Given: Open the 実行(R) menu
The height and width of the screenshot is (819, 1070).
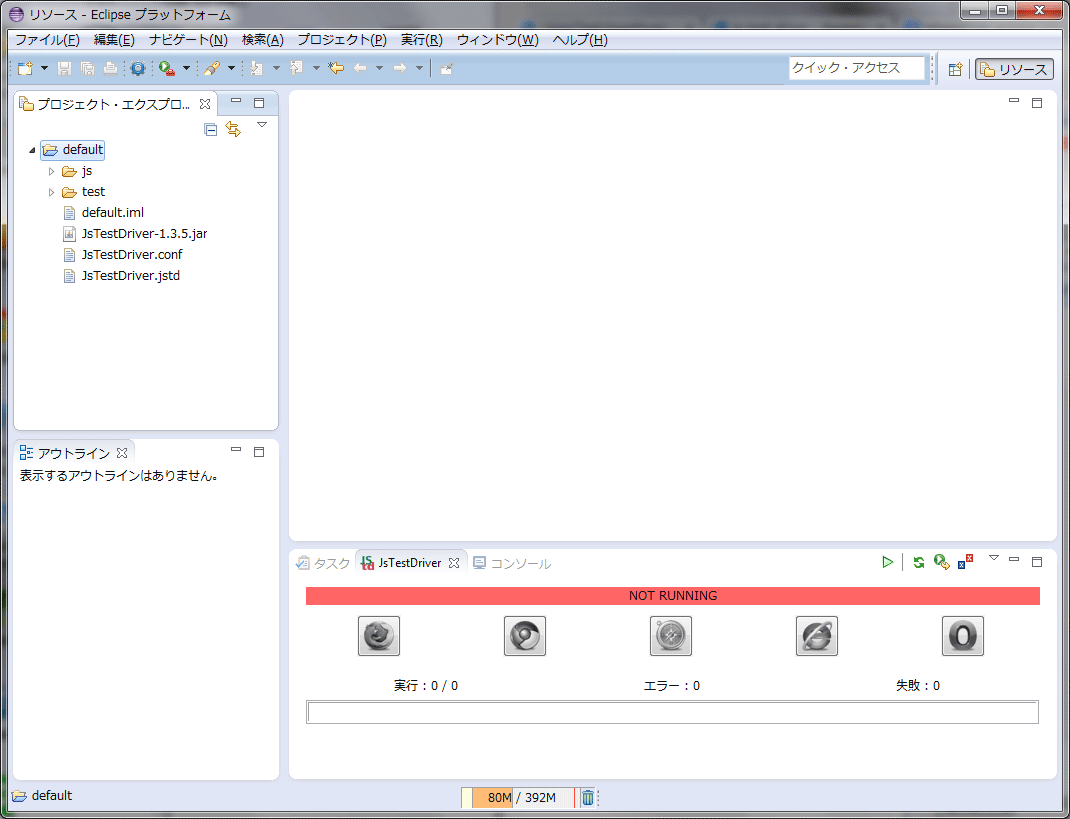Looking at the screenshot, I should point(422,40).
